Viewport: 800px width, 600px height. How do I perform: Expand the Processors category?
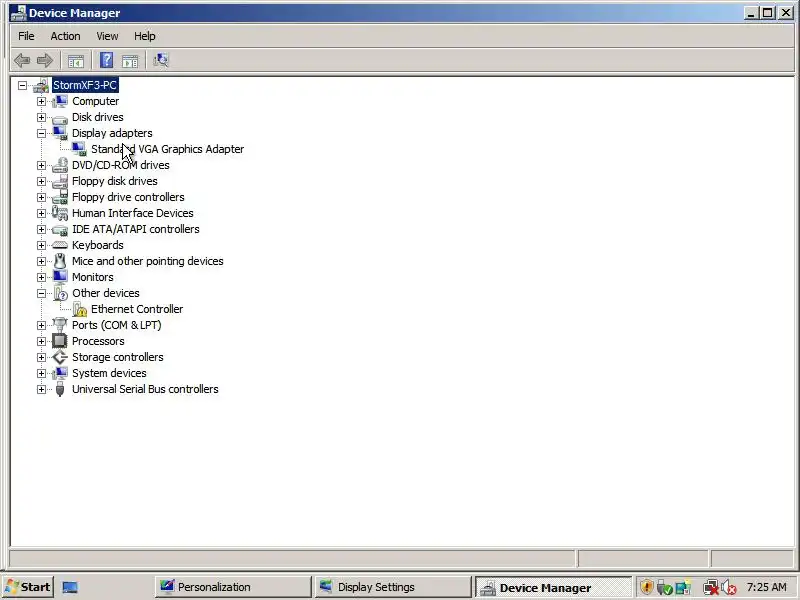click(x=41, y=341)
